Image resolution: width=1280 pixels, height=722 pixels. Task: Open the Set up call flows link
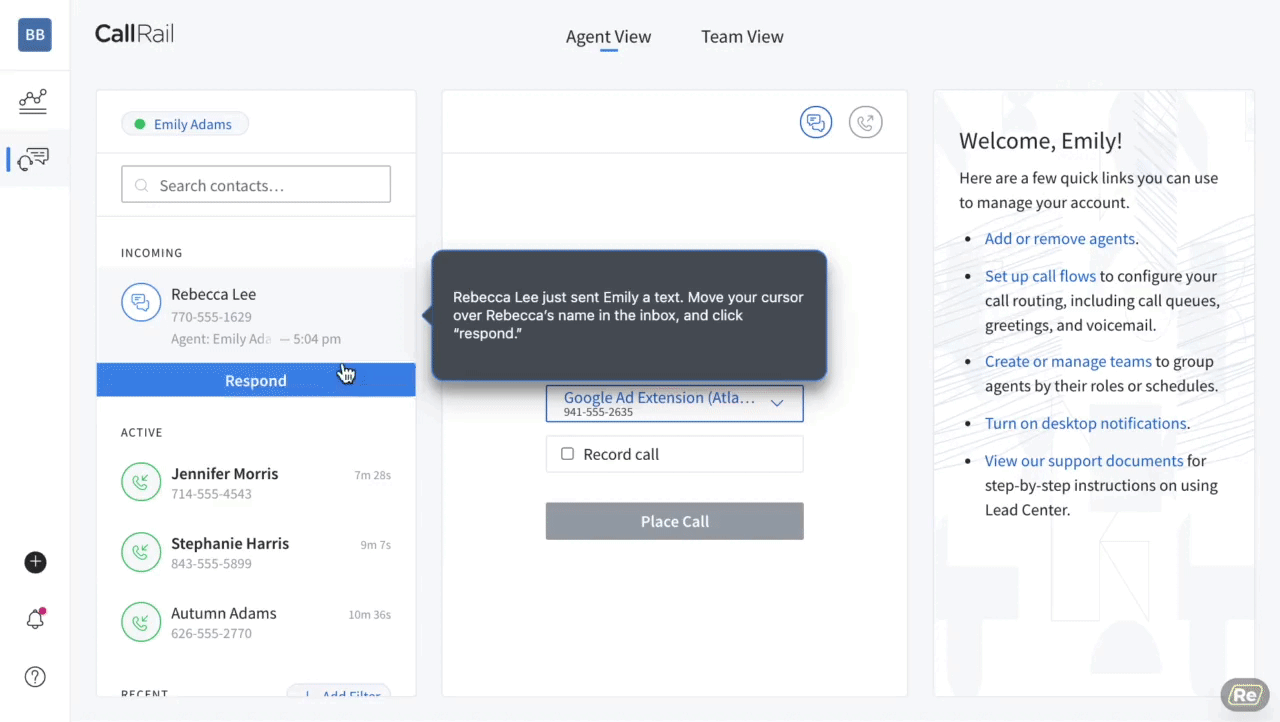tap(1040, 276)
